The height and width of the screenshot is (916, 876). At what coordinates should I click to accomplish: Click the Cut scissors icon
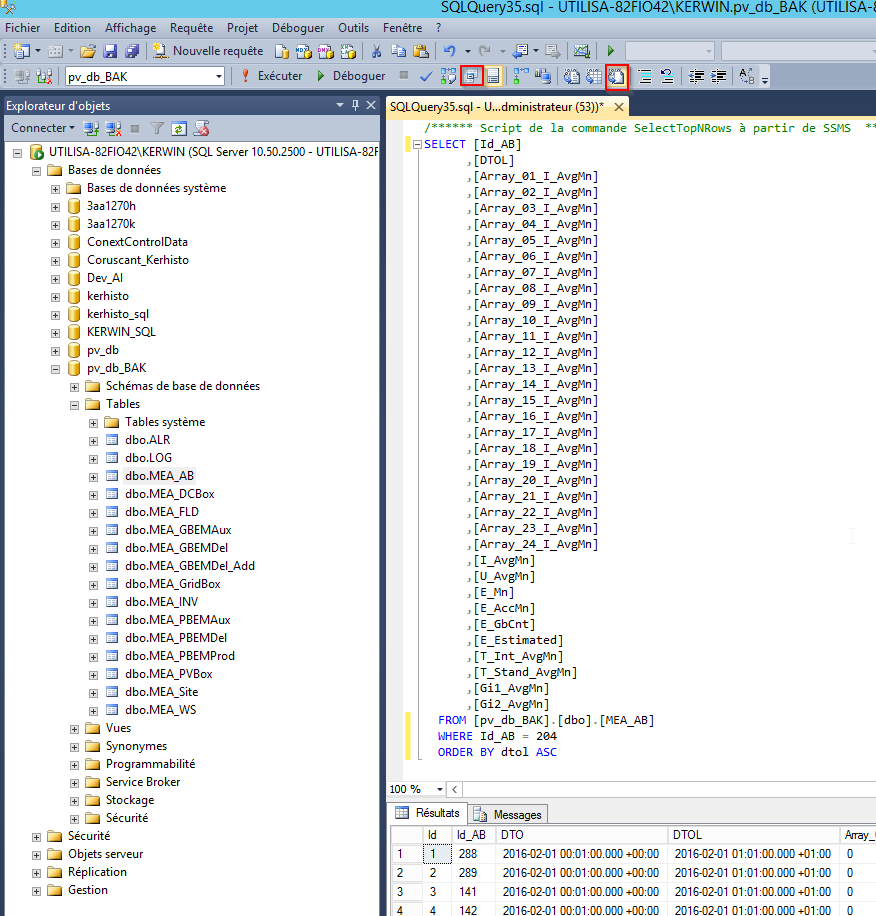[x=376, y=51]
